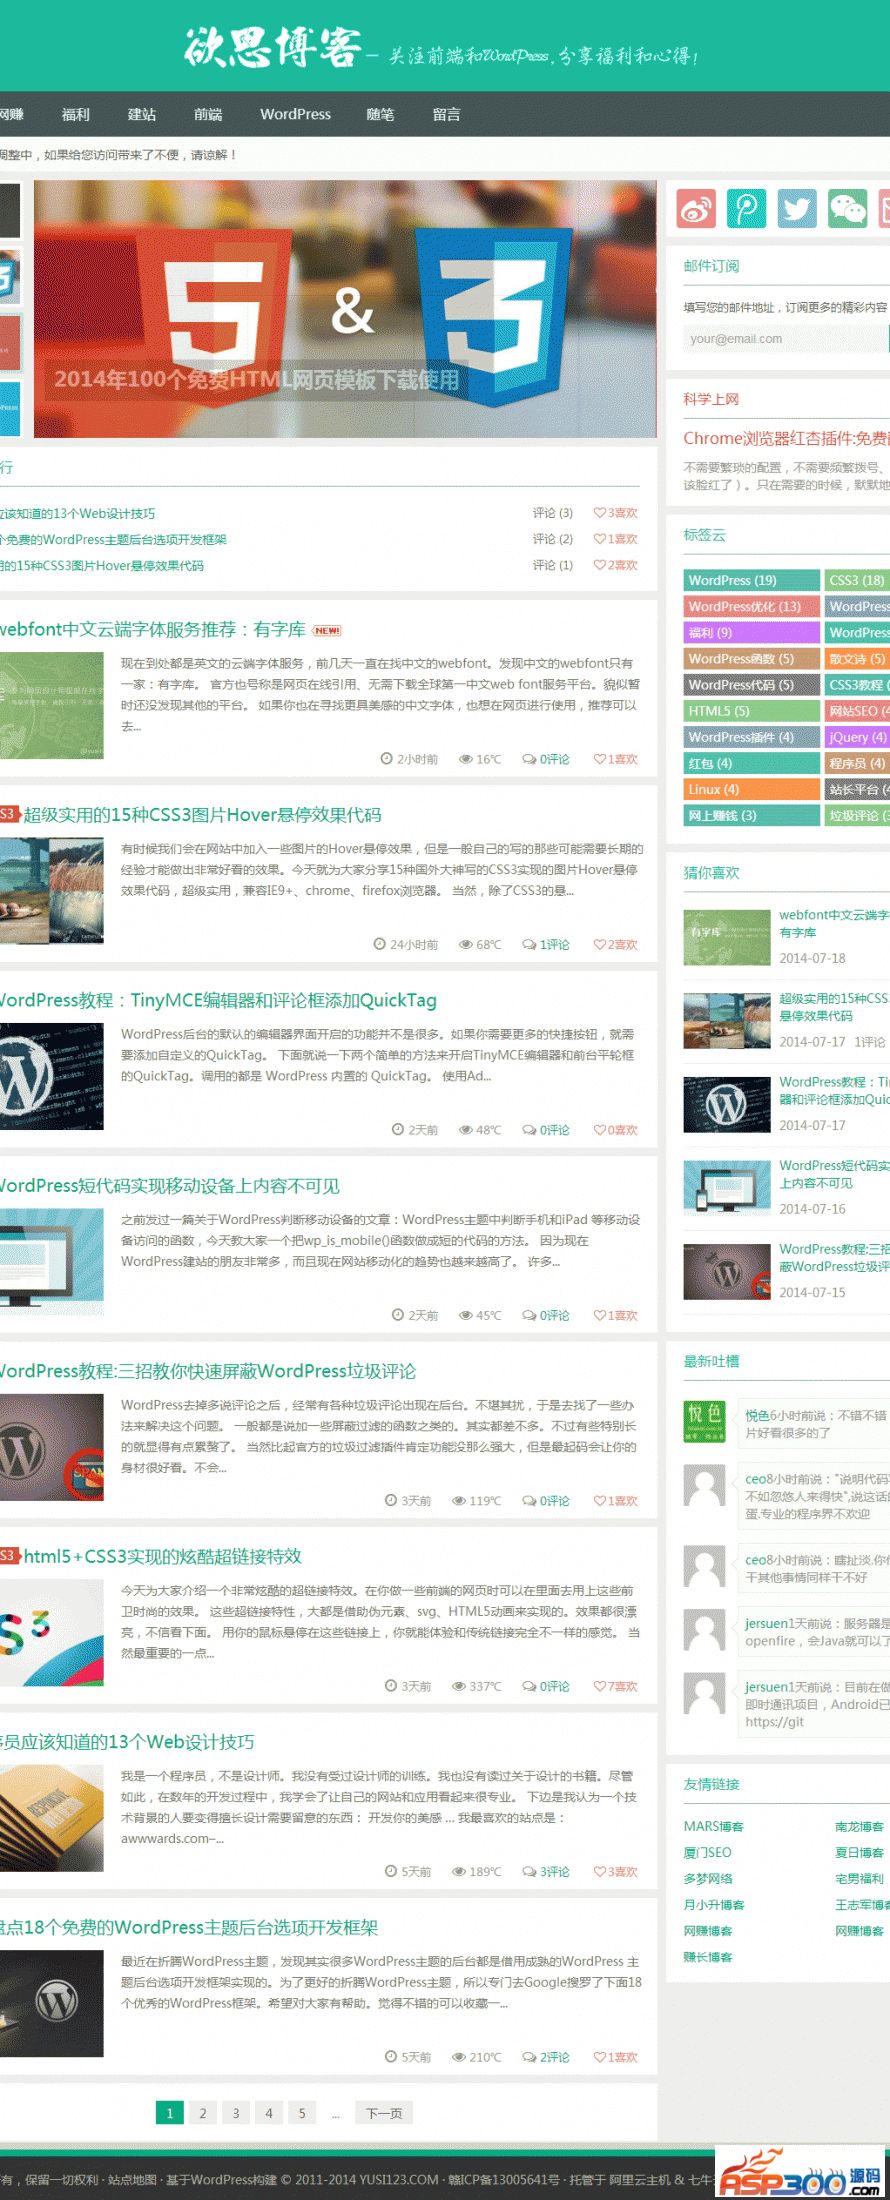
Task: Open comments on 18个免费WordPress框架 article (2评论)
Action: coord(546,2057)
